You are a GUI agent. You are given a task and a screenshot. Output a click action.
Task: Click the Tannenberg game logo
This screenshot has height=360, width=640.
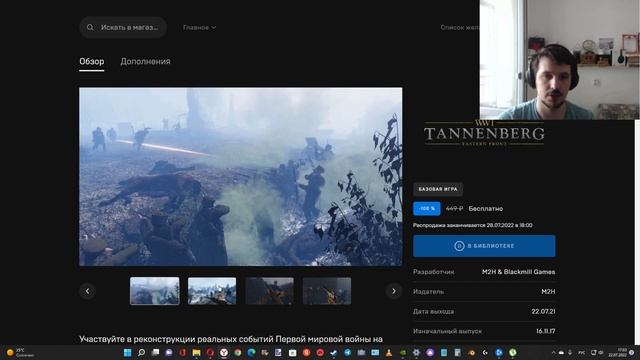pos(484,133)
